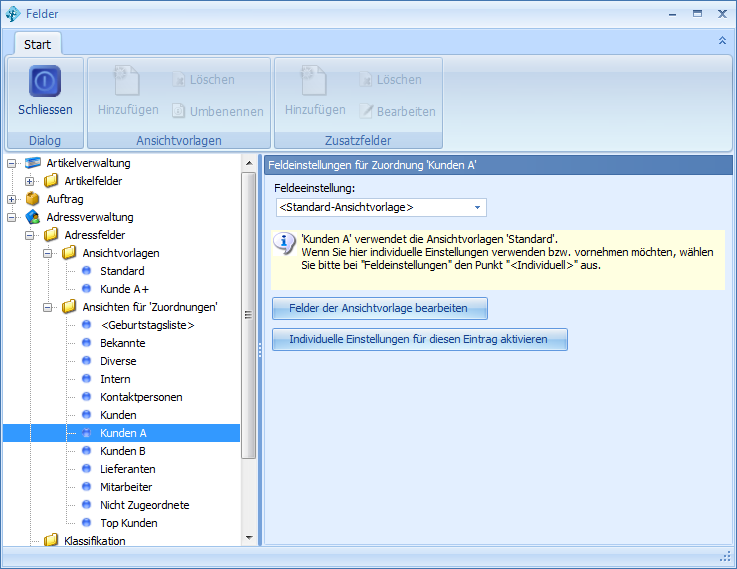Image resolution: width=737 pixels, height=569 pixels.
Task: Select the Standard view template item
Action: 122,271
